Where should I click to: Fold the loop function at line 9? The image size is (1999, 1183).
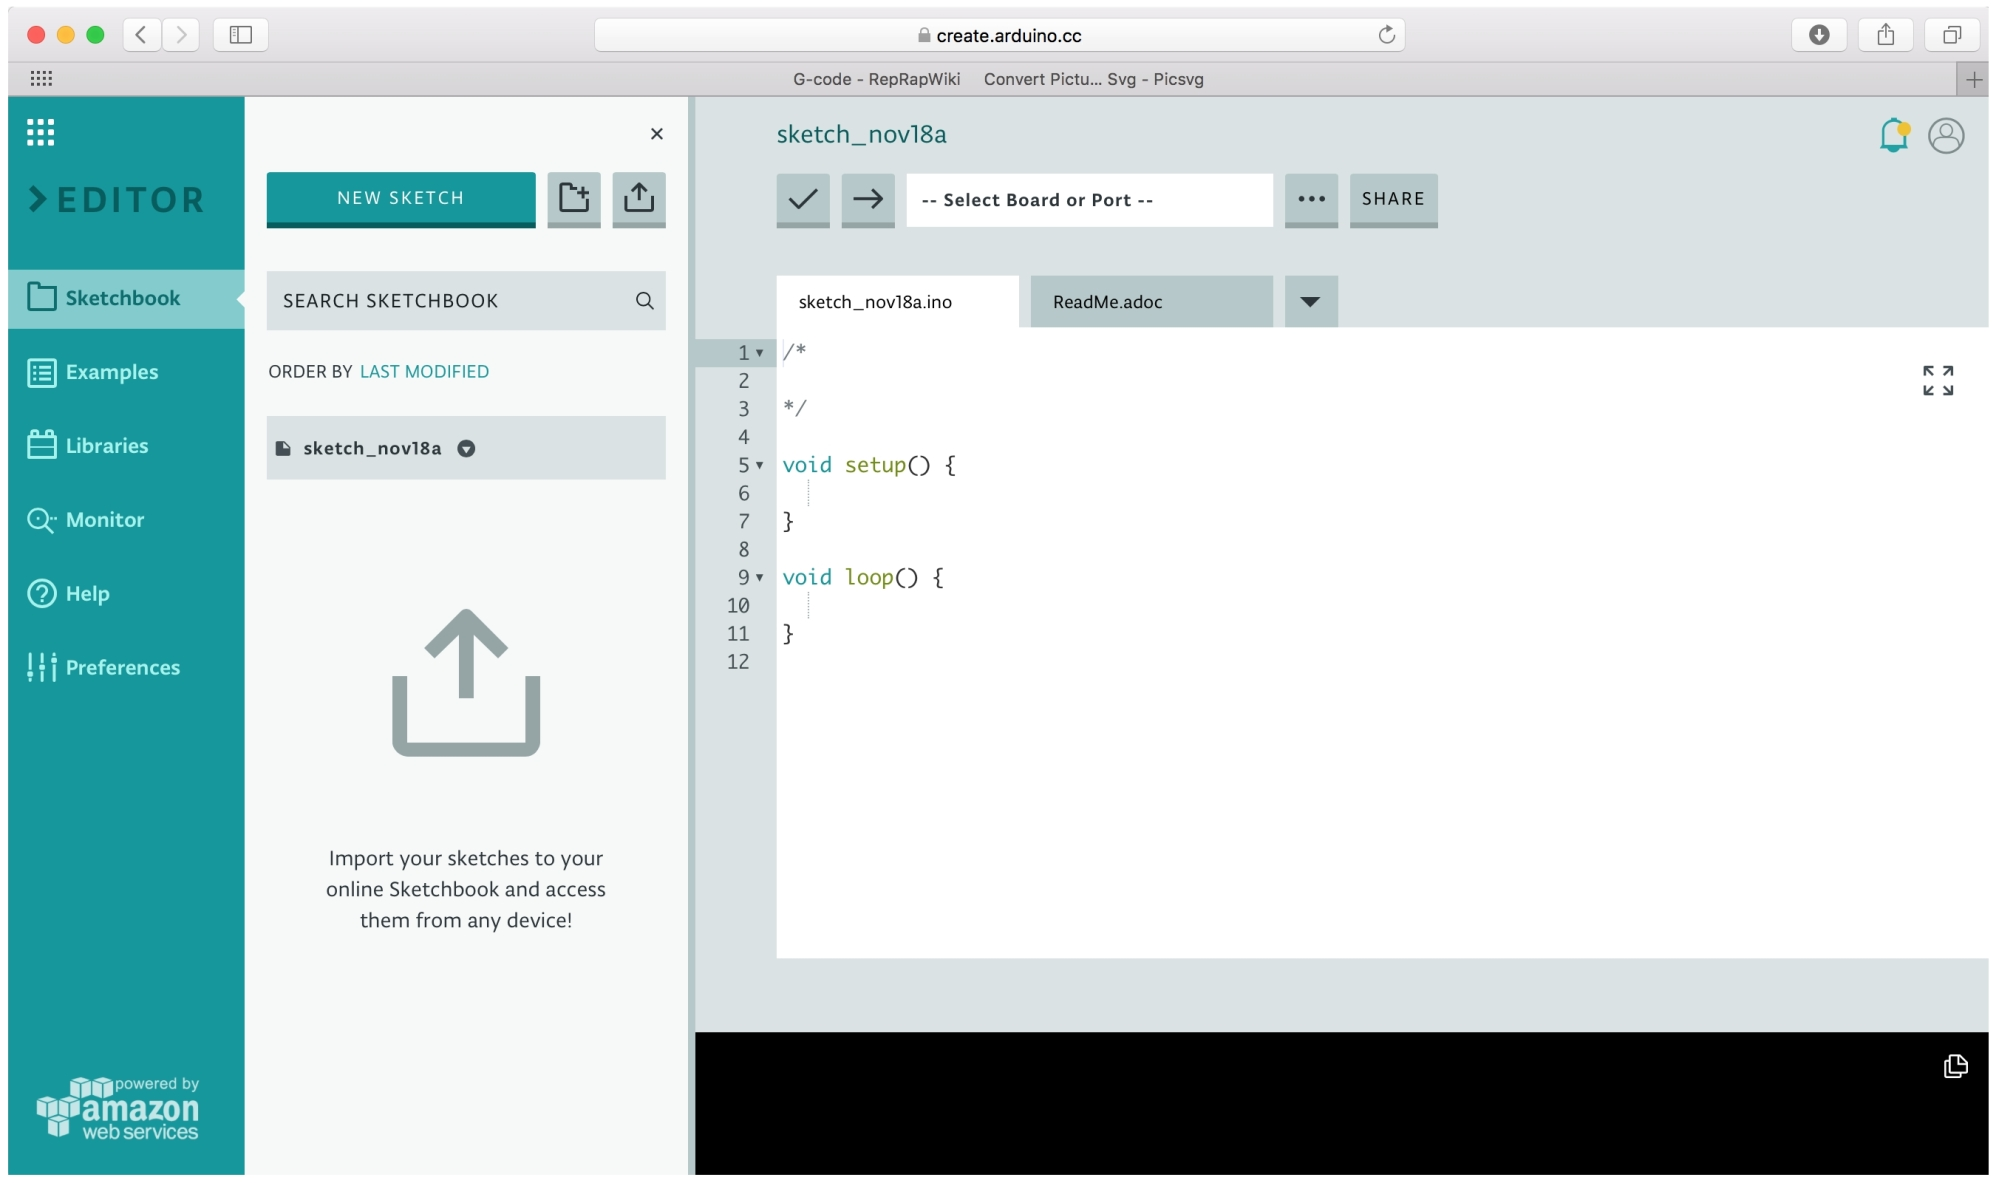click(x=760, y=578)
